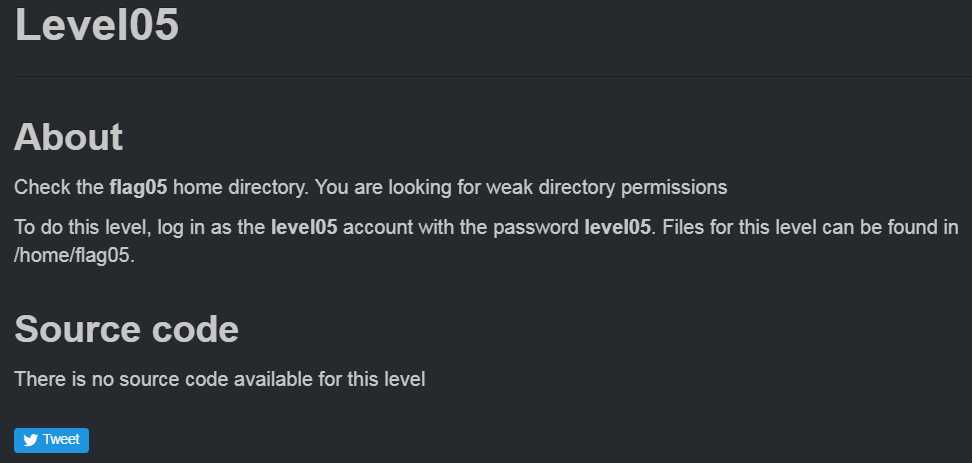Viewport: 972px width, 463px height.
Task: Click the bold level05 account name
Action: [304, 227]
